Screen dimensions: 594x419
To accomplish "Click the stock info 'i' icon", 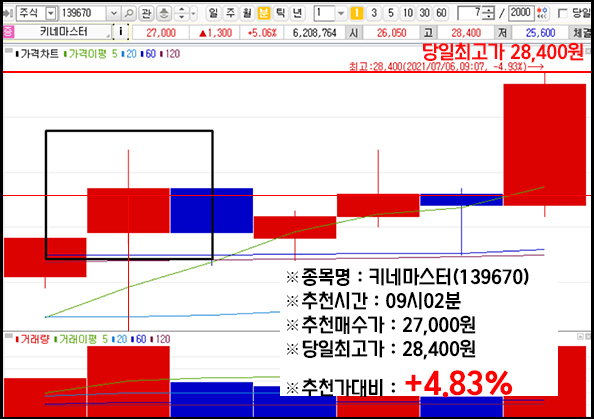I will [120, 31].
